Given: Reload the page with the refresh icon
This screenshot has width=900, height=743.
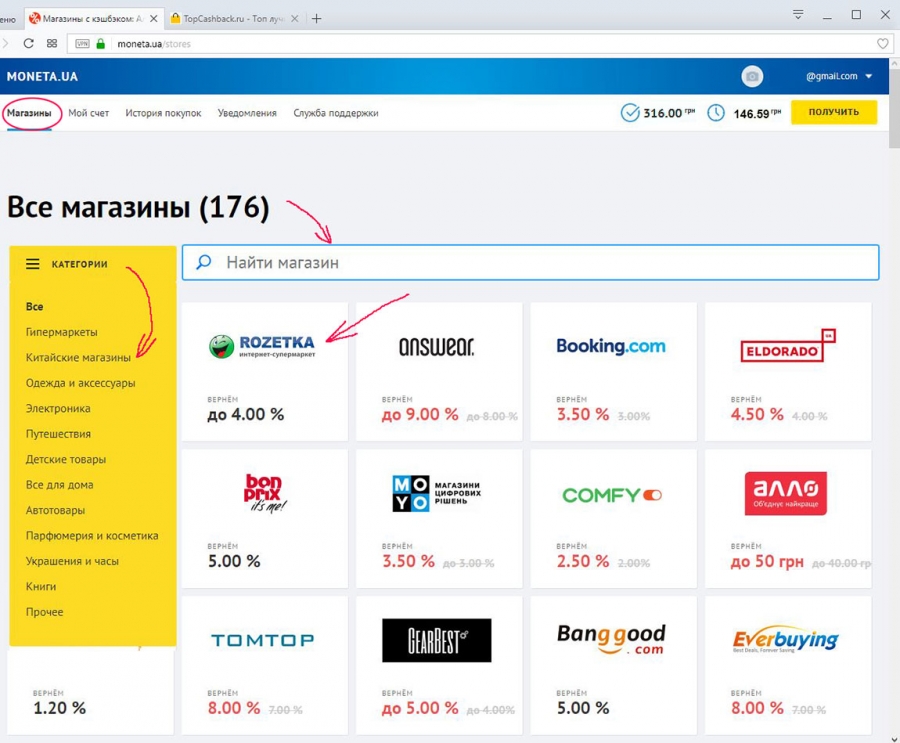Looking at the screenshot, I should [28, 44].
